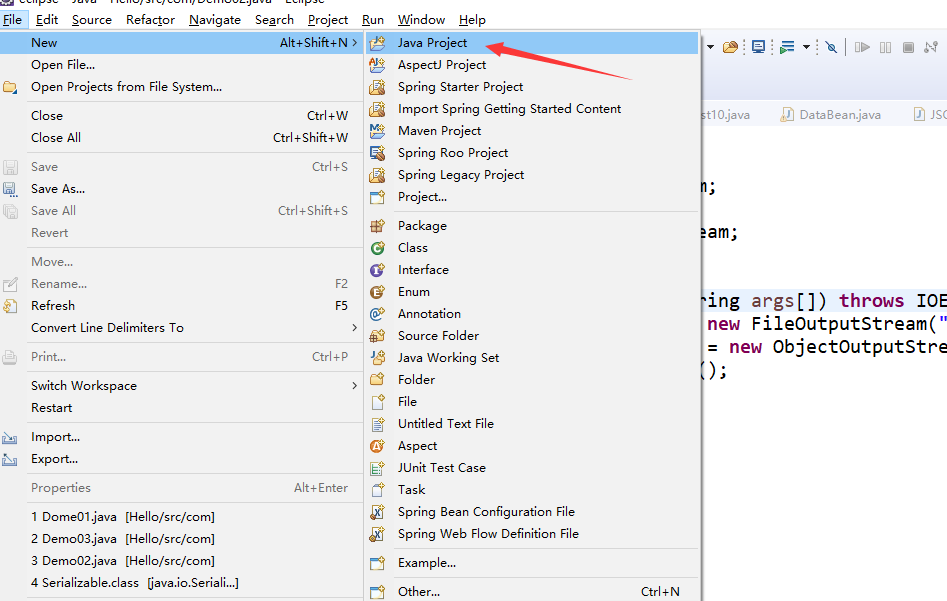Switch to the DataBean.java editor tab

point(839,115)
